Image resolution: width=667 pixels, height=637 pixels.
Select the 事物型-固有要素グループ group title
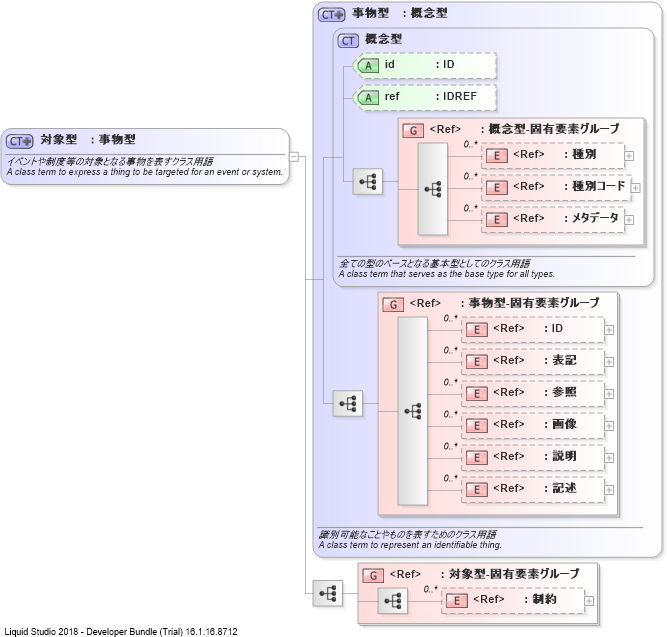tap(534, 303)
